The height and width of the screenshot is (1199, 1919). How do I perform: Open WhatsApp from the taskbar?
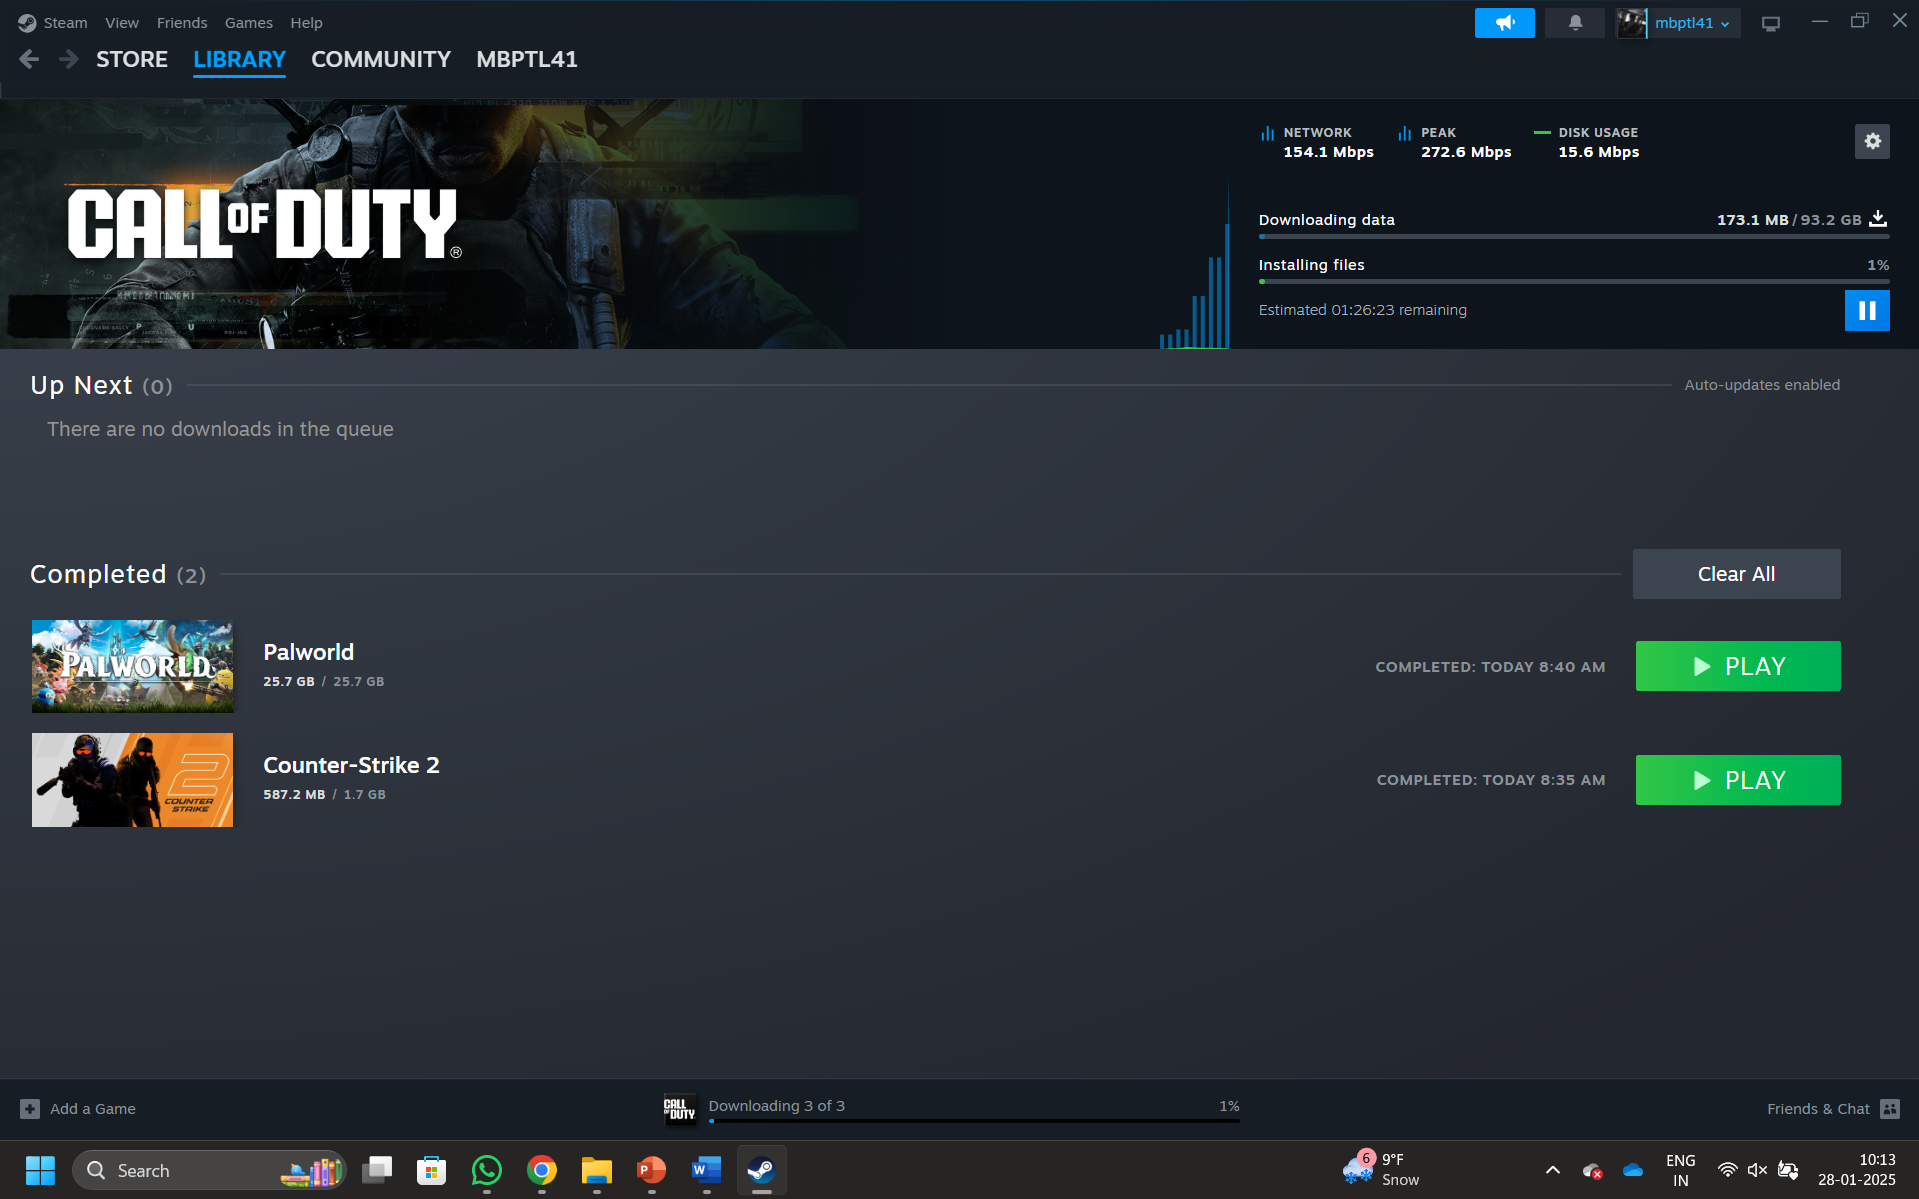point(487,1170)
